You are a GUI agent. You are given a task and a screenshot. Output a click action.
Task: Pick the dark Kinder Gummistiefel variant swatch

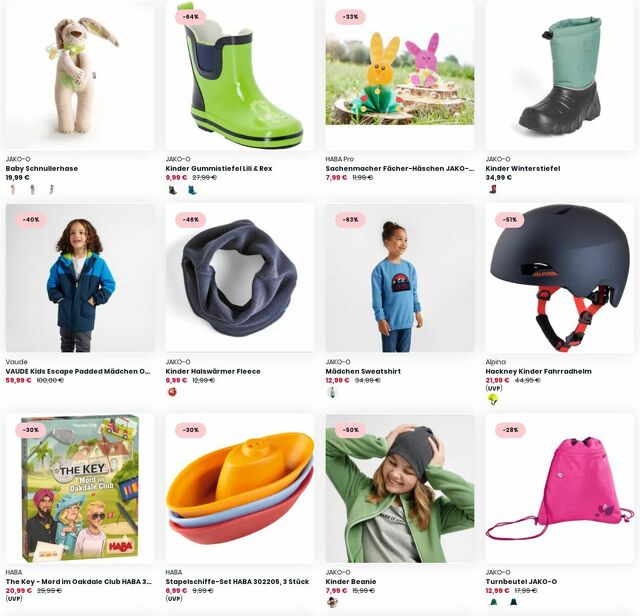[x=172, y=190]
